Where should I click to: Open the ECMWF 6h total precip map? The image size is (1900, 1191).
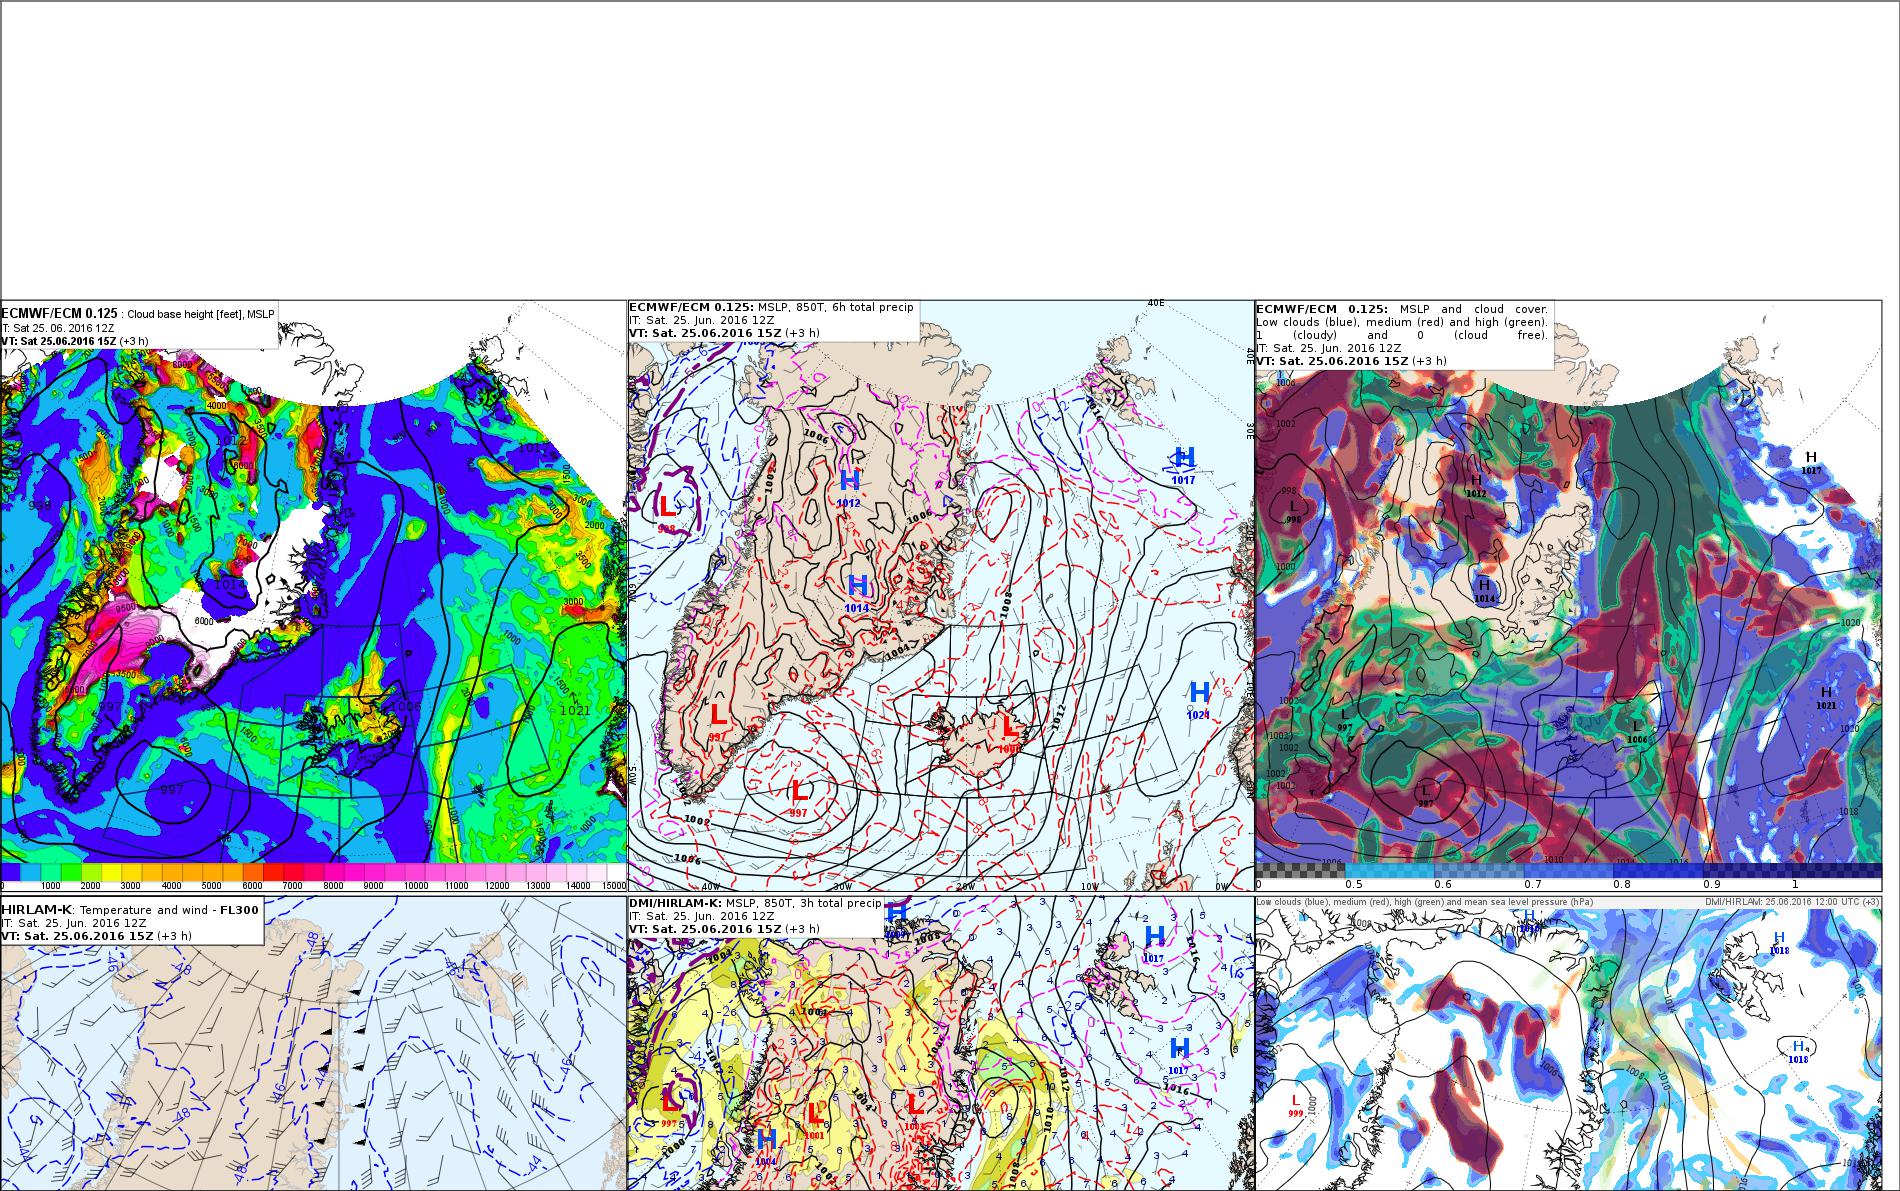tap(941, 596)
